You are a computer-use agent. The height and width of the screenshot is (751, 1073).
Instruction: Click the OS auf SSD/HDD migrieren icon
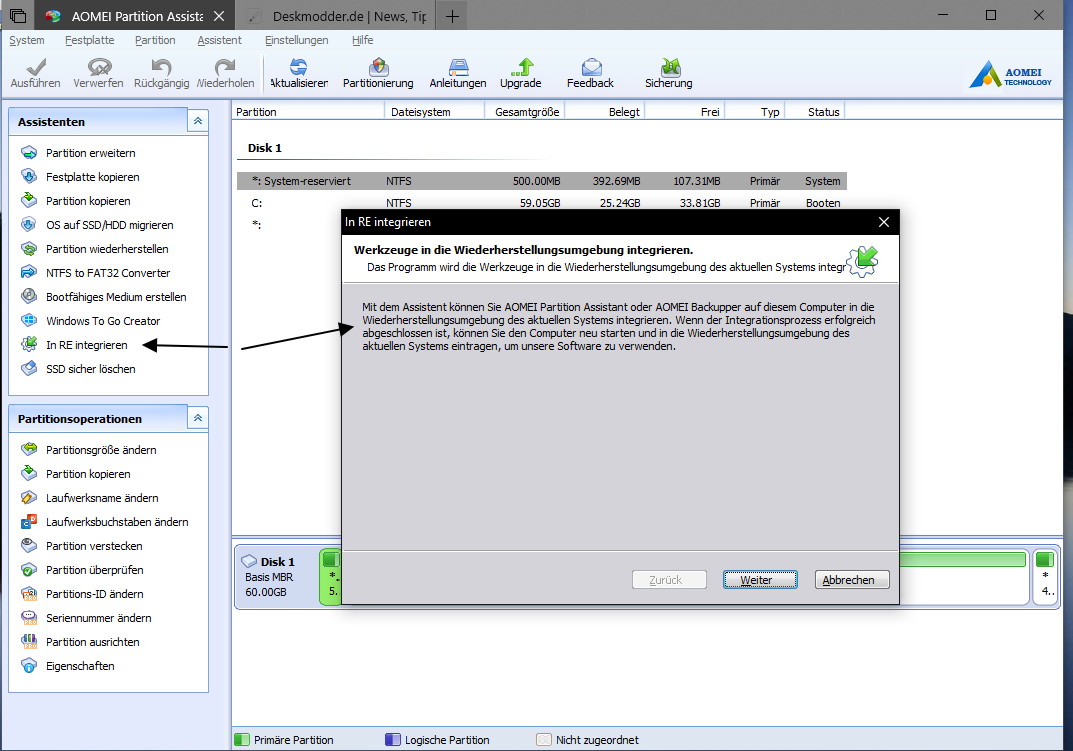tap(29, 225)
